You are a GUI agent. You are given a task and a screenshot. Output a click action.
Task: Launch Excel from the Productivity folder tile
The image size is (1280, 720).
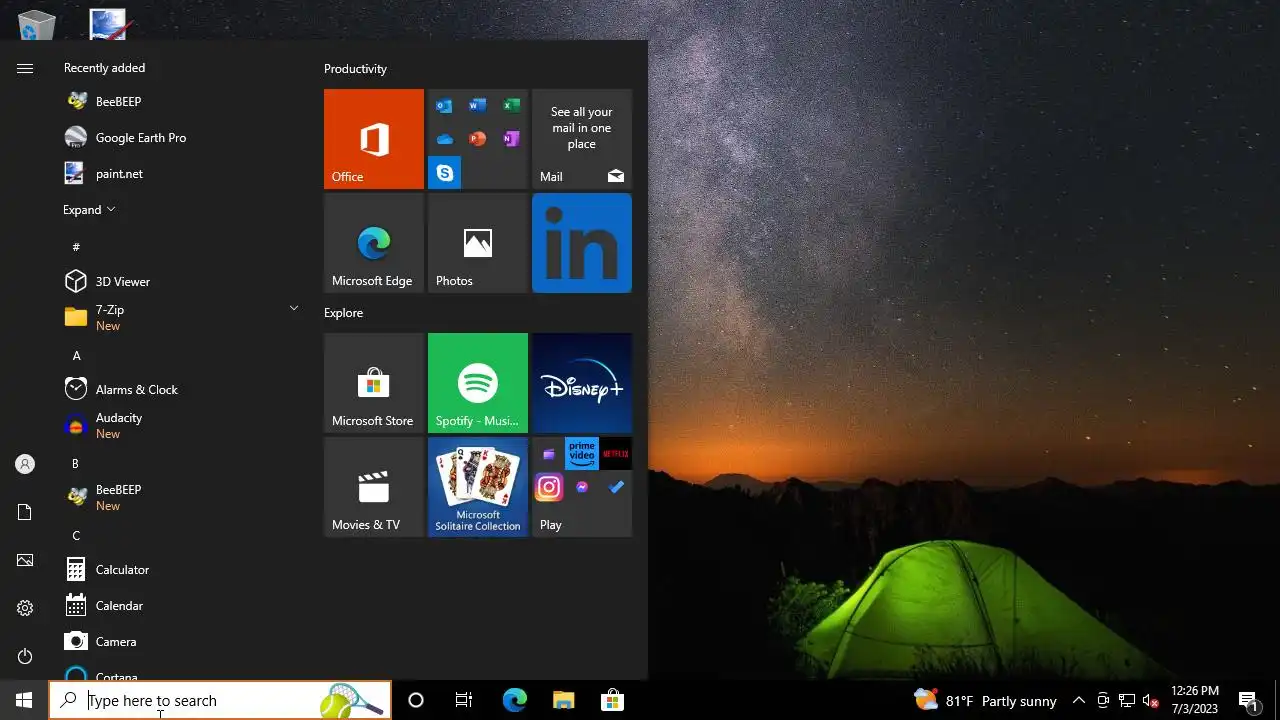tap(511, 106)
